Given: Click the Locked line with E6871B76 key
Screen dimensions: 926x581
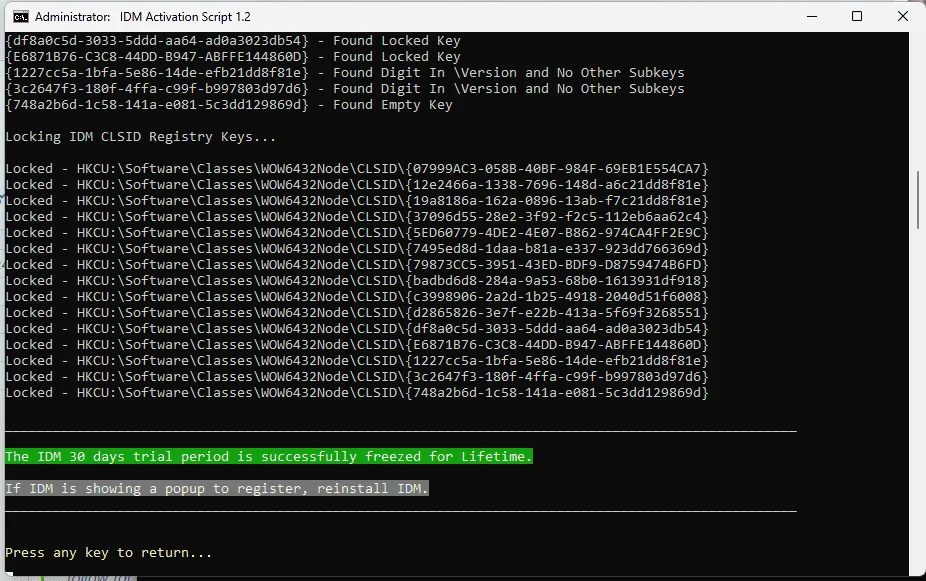Looking at the screenshot, I should tap(357, 344).
